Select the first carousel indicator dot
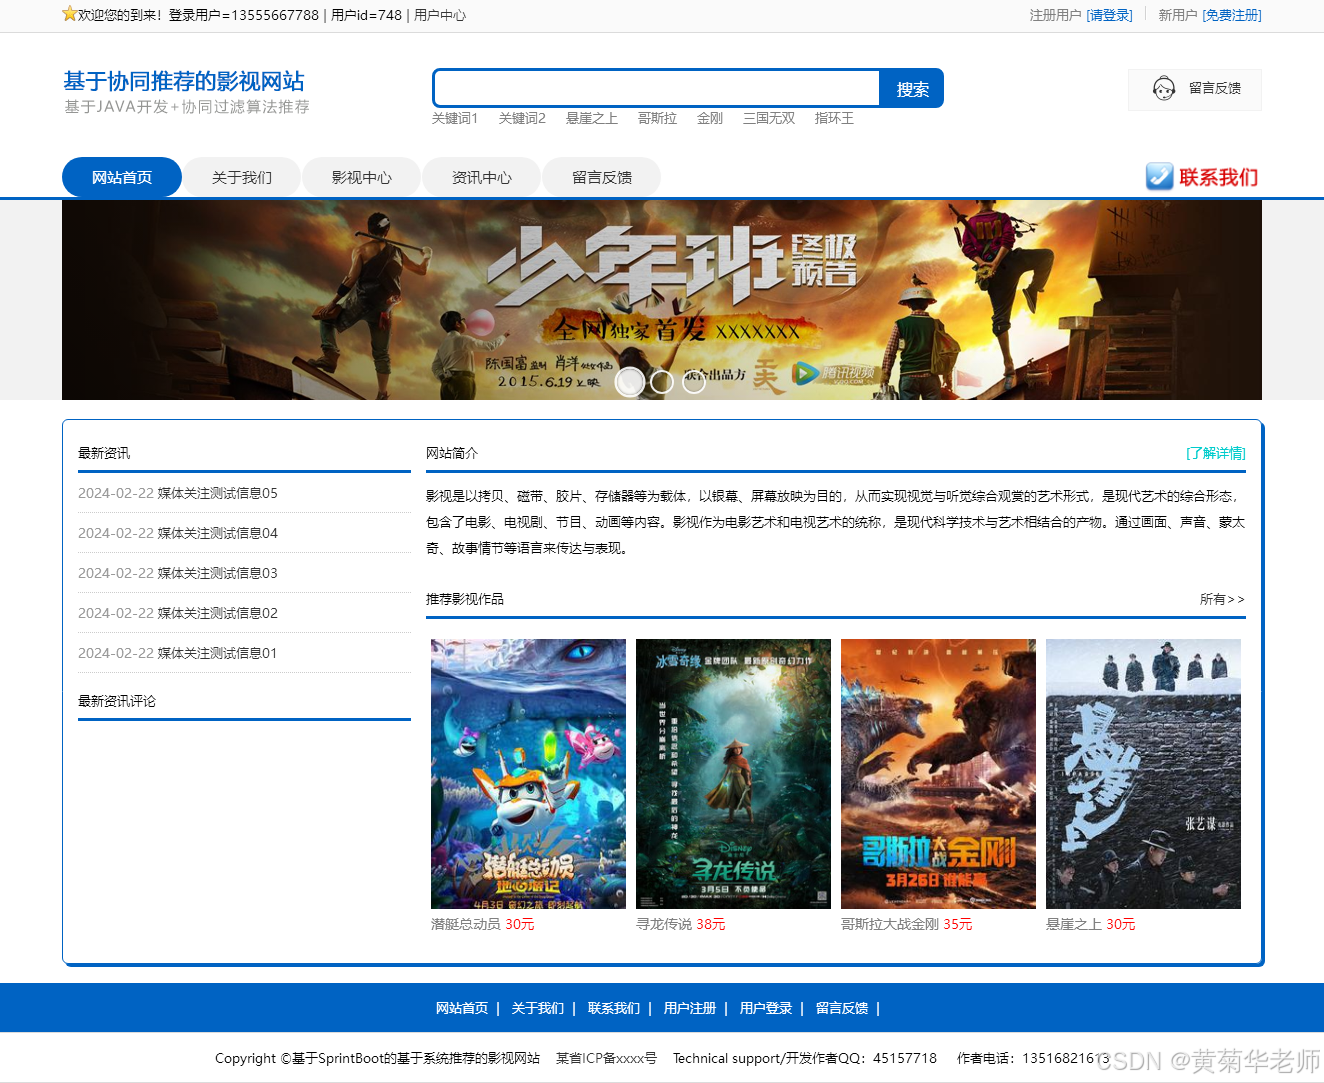The width and height of the screenshot is (1324, 1083). pos(630,382)
